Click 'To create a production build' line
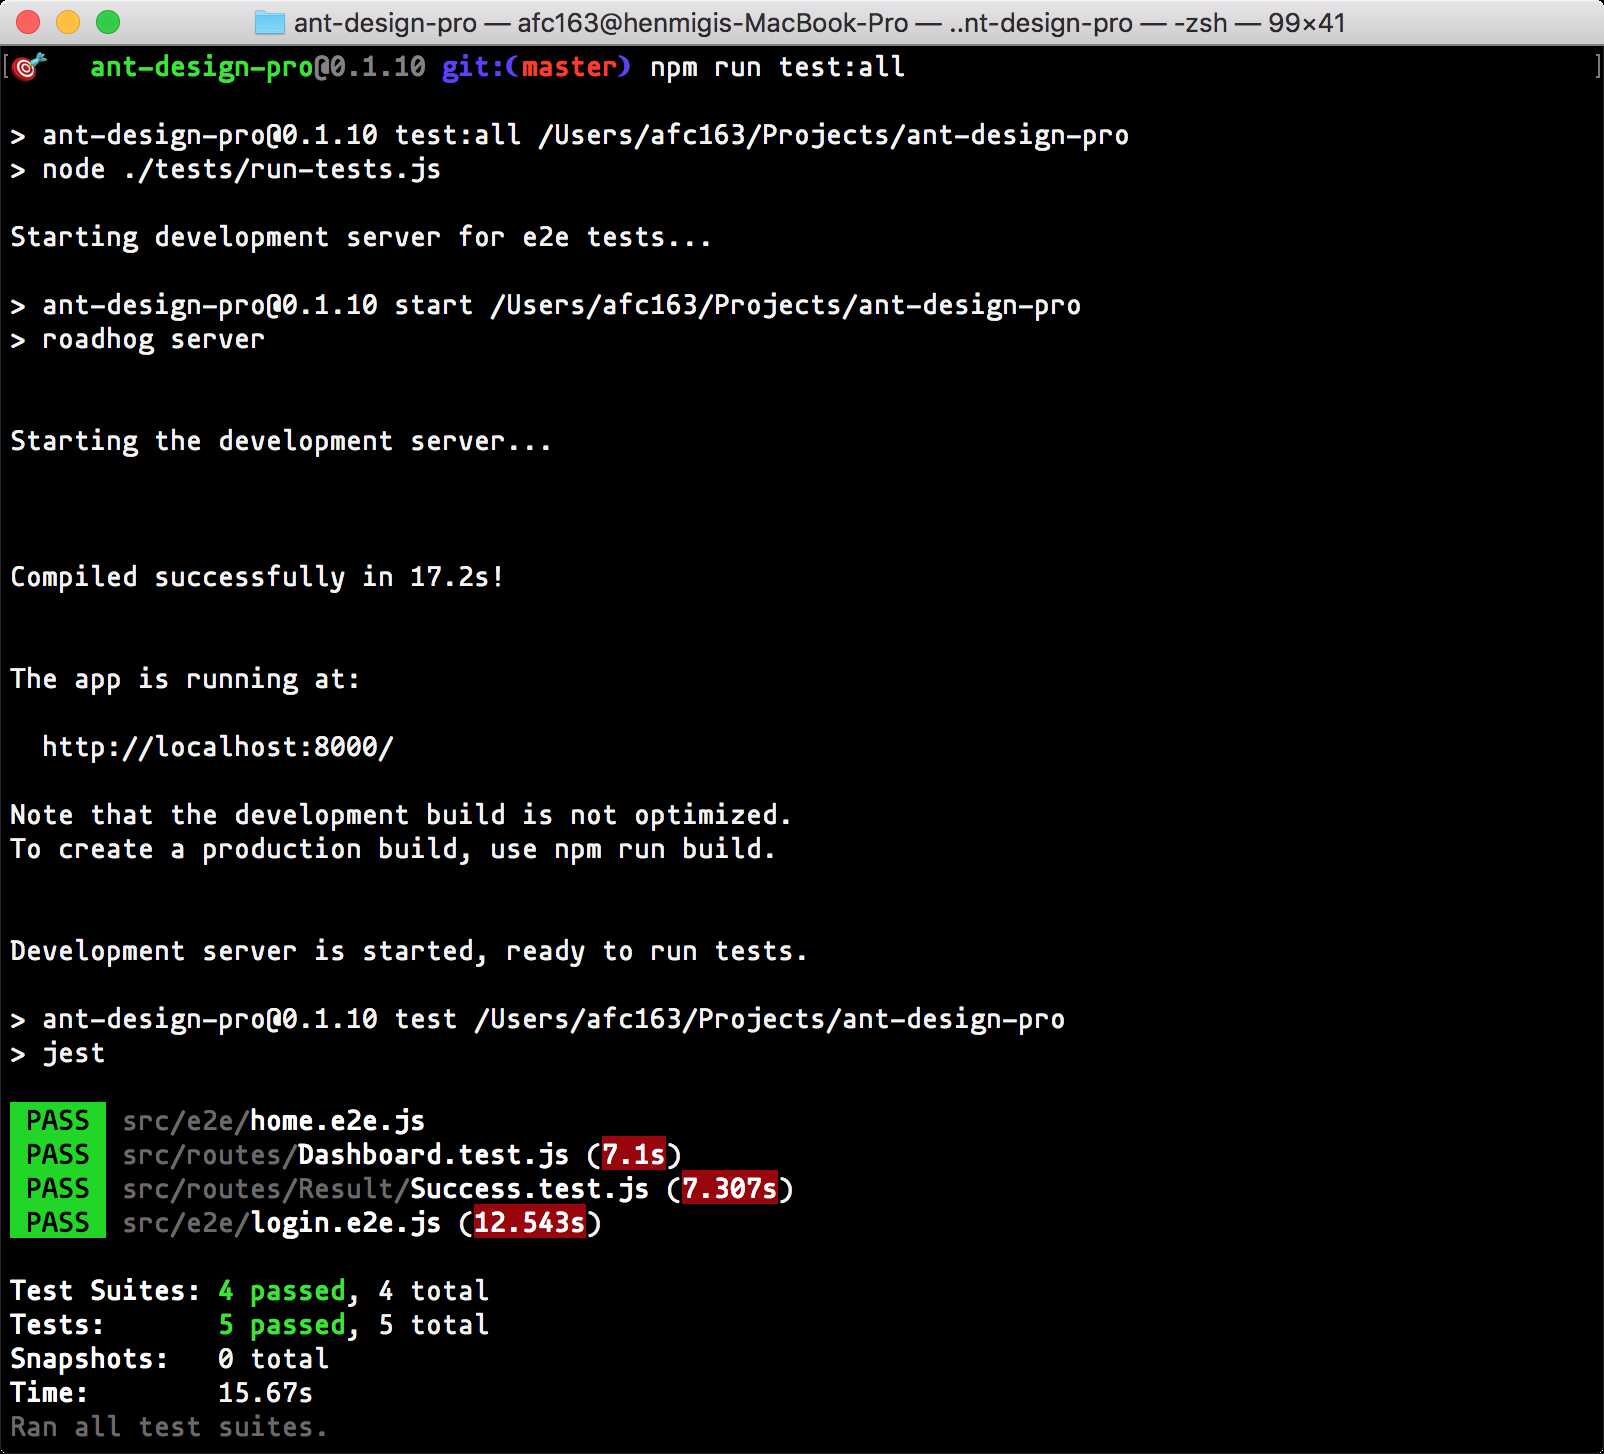The width and height of the screenshot is (1604, 1454). [x=392, y=849]
